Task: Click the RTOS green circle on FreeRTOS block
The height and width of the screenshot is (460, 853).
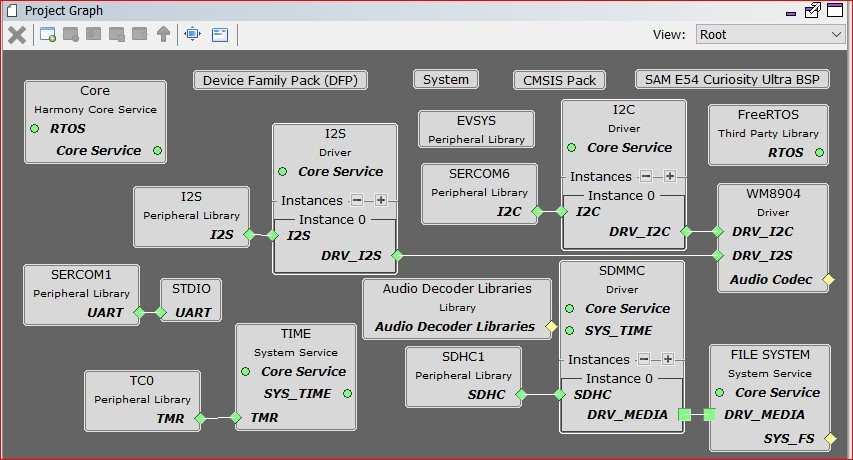Action: coord(819,153)
